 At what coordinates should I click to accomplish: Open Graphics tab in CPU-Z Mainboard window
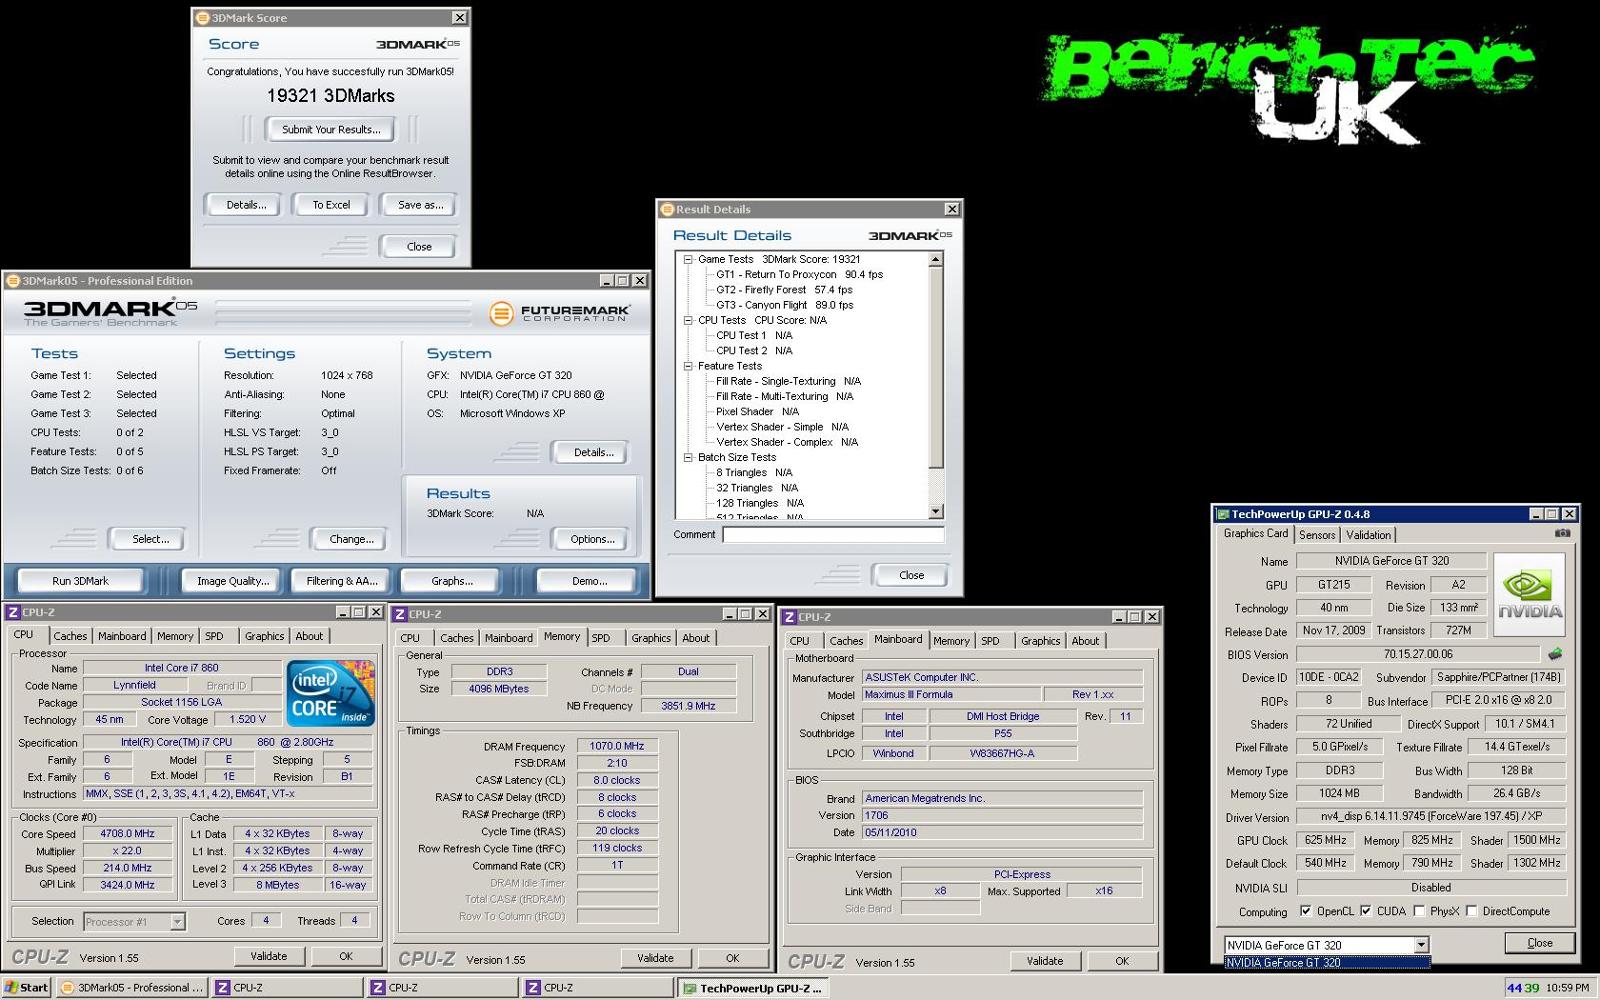tap(1040, 641)
